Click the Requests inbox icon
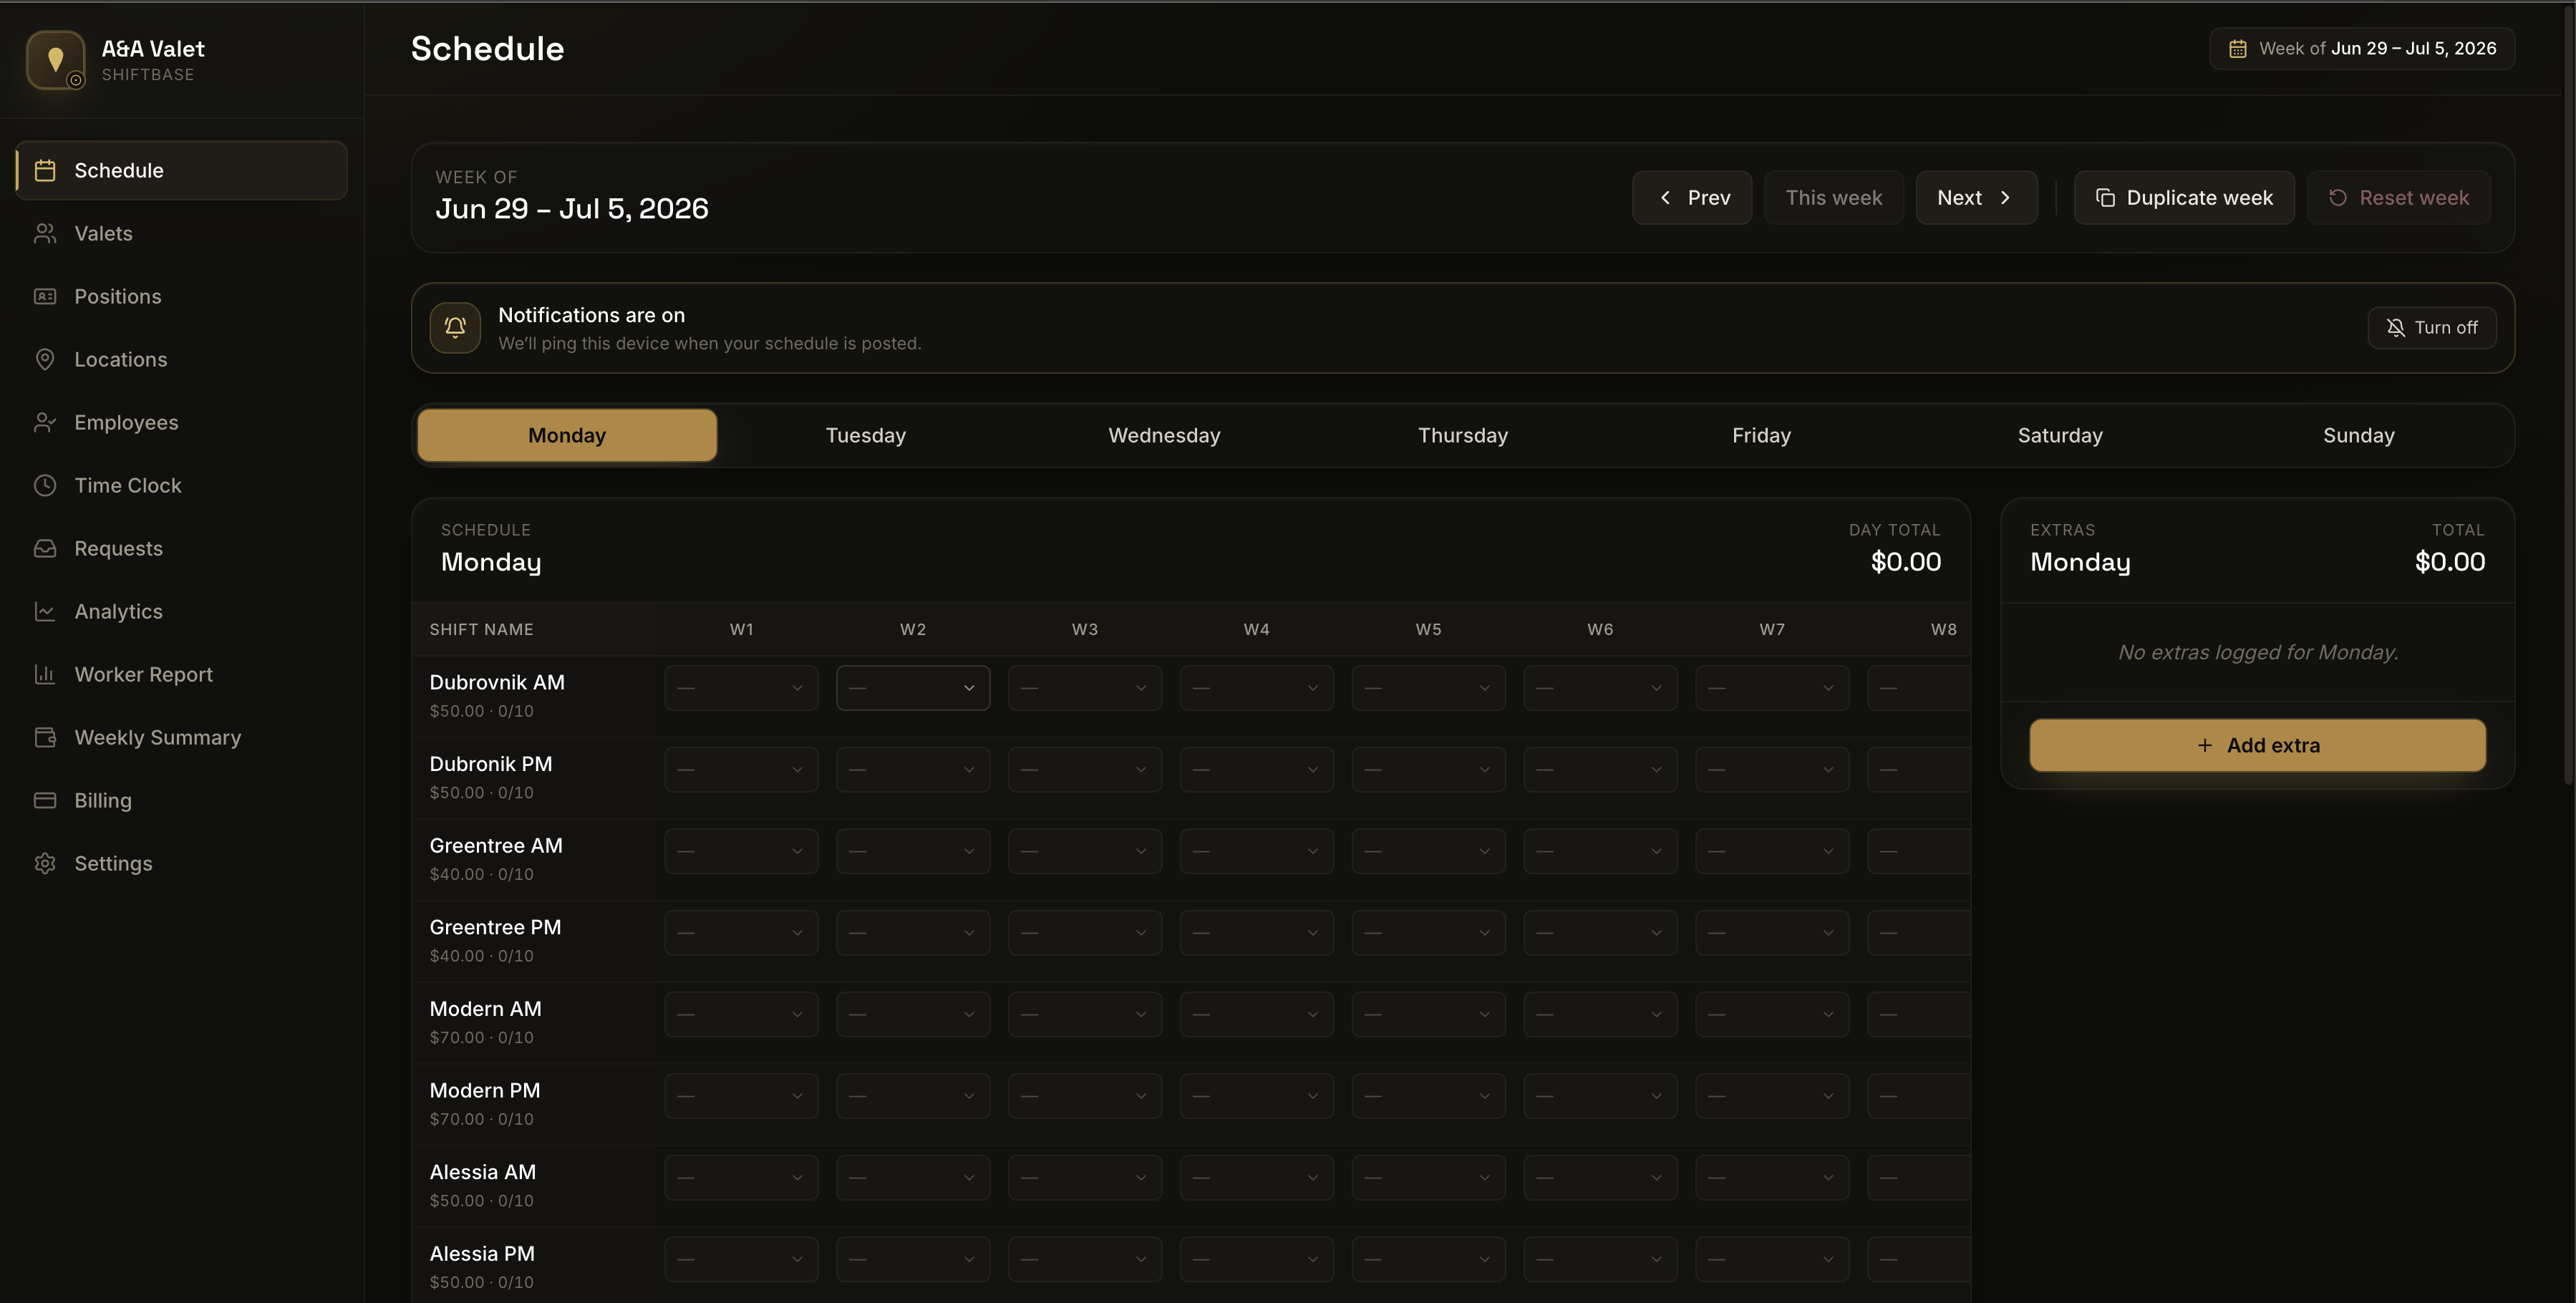 45,548
